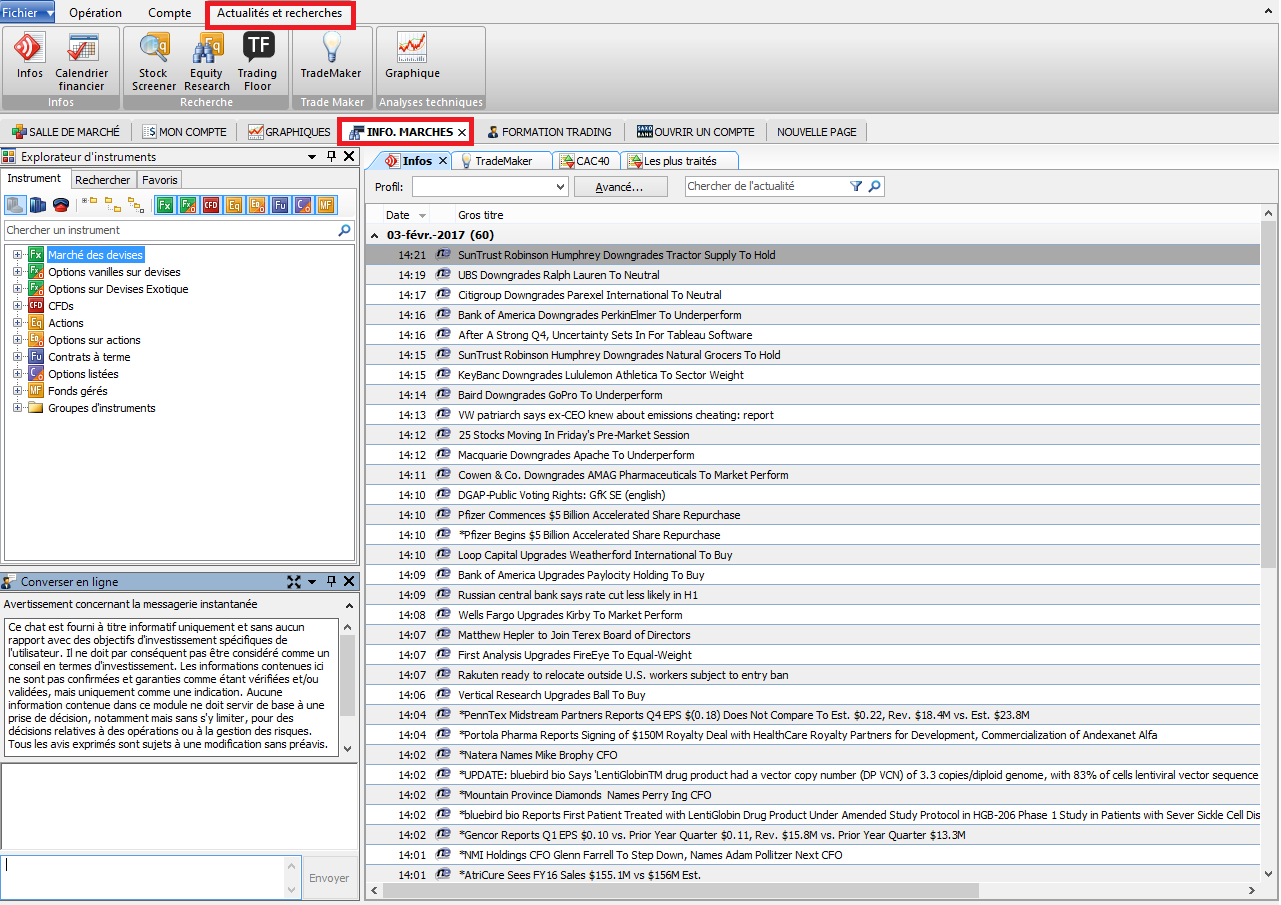The height and width of the screenshot is (905, 1281).
Task: Toggle the red CFD filter button
Action: (210, 205)
